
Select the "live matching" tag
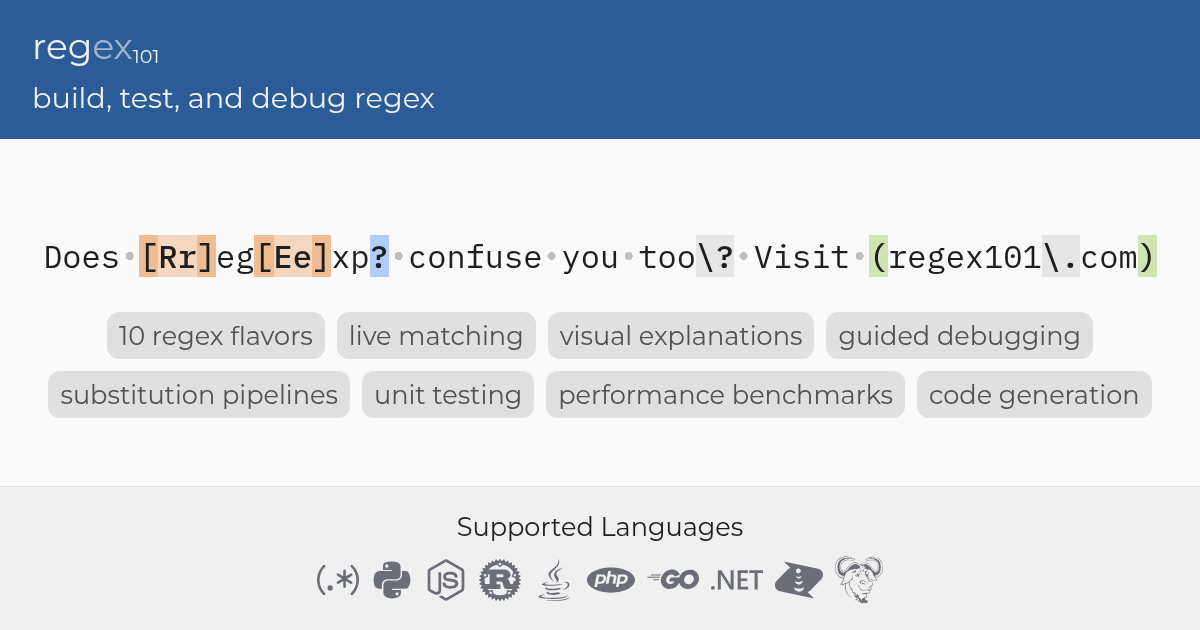point(436,336)
